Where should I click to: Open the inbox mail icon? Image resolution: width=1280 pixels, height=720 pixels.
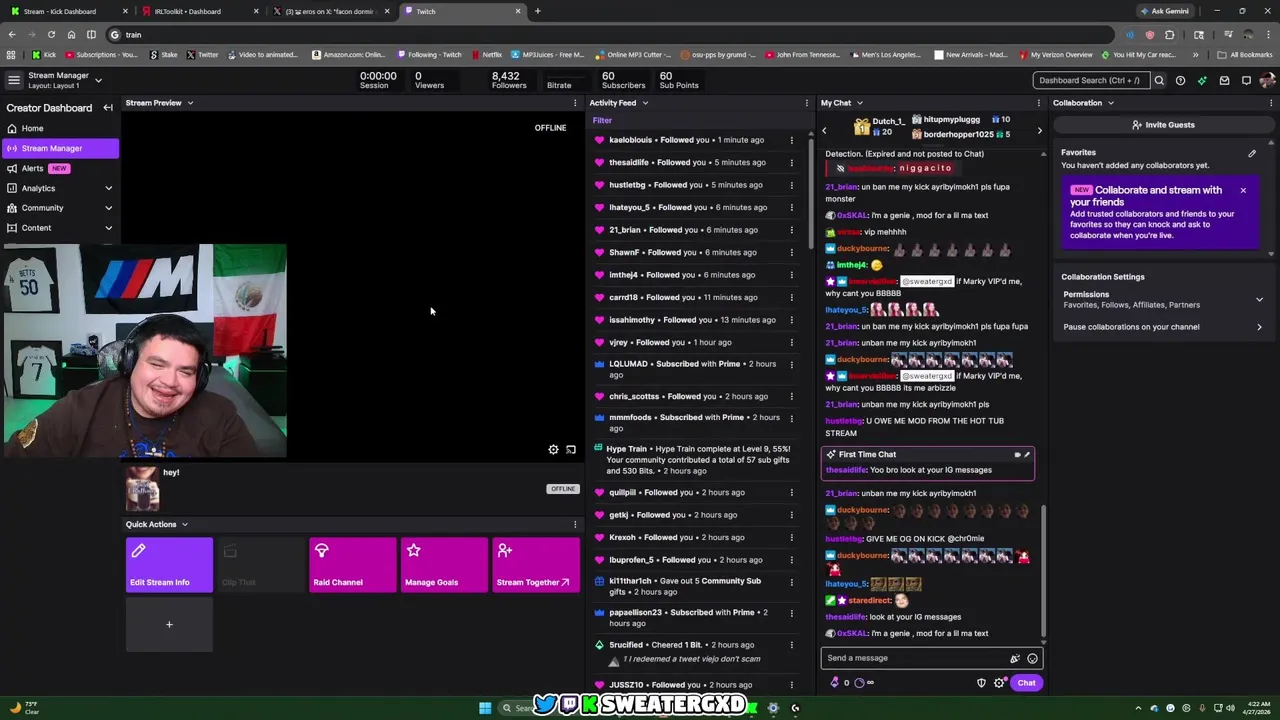pos(1224,80)
